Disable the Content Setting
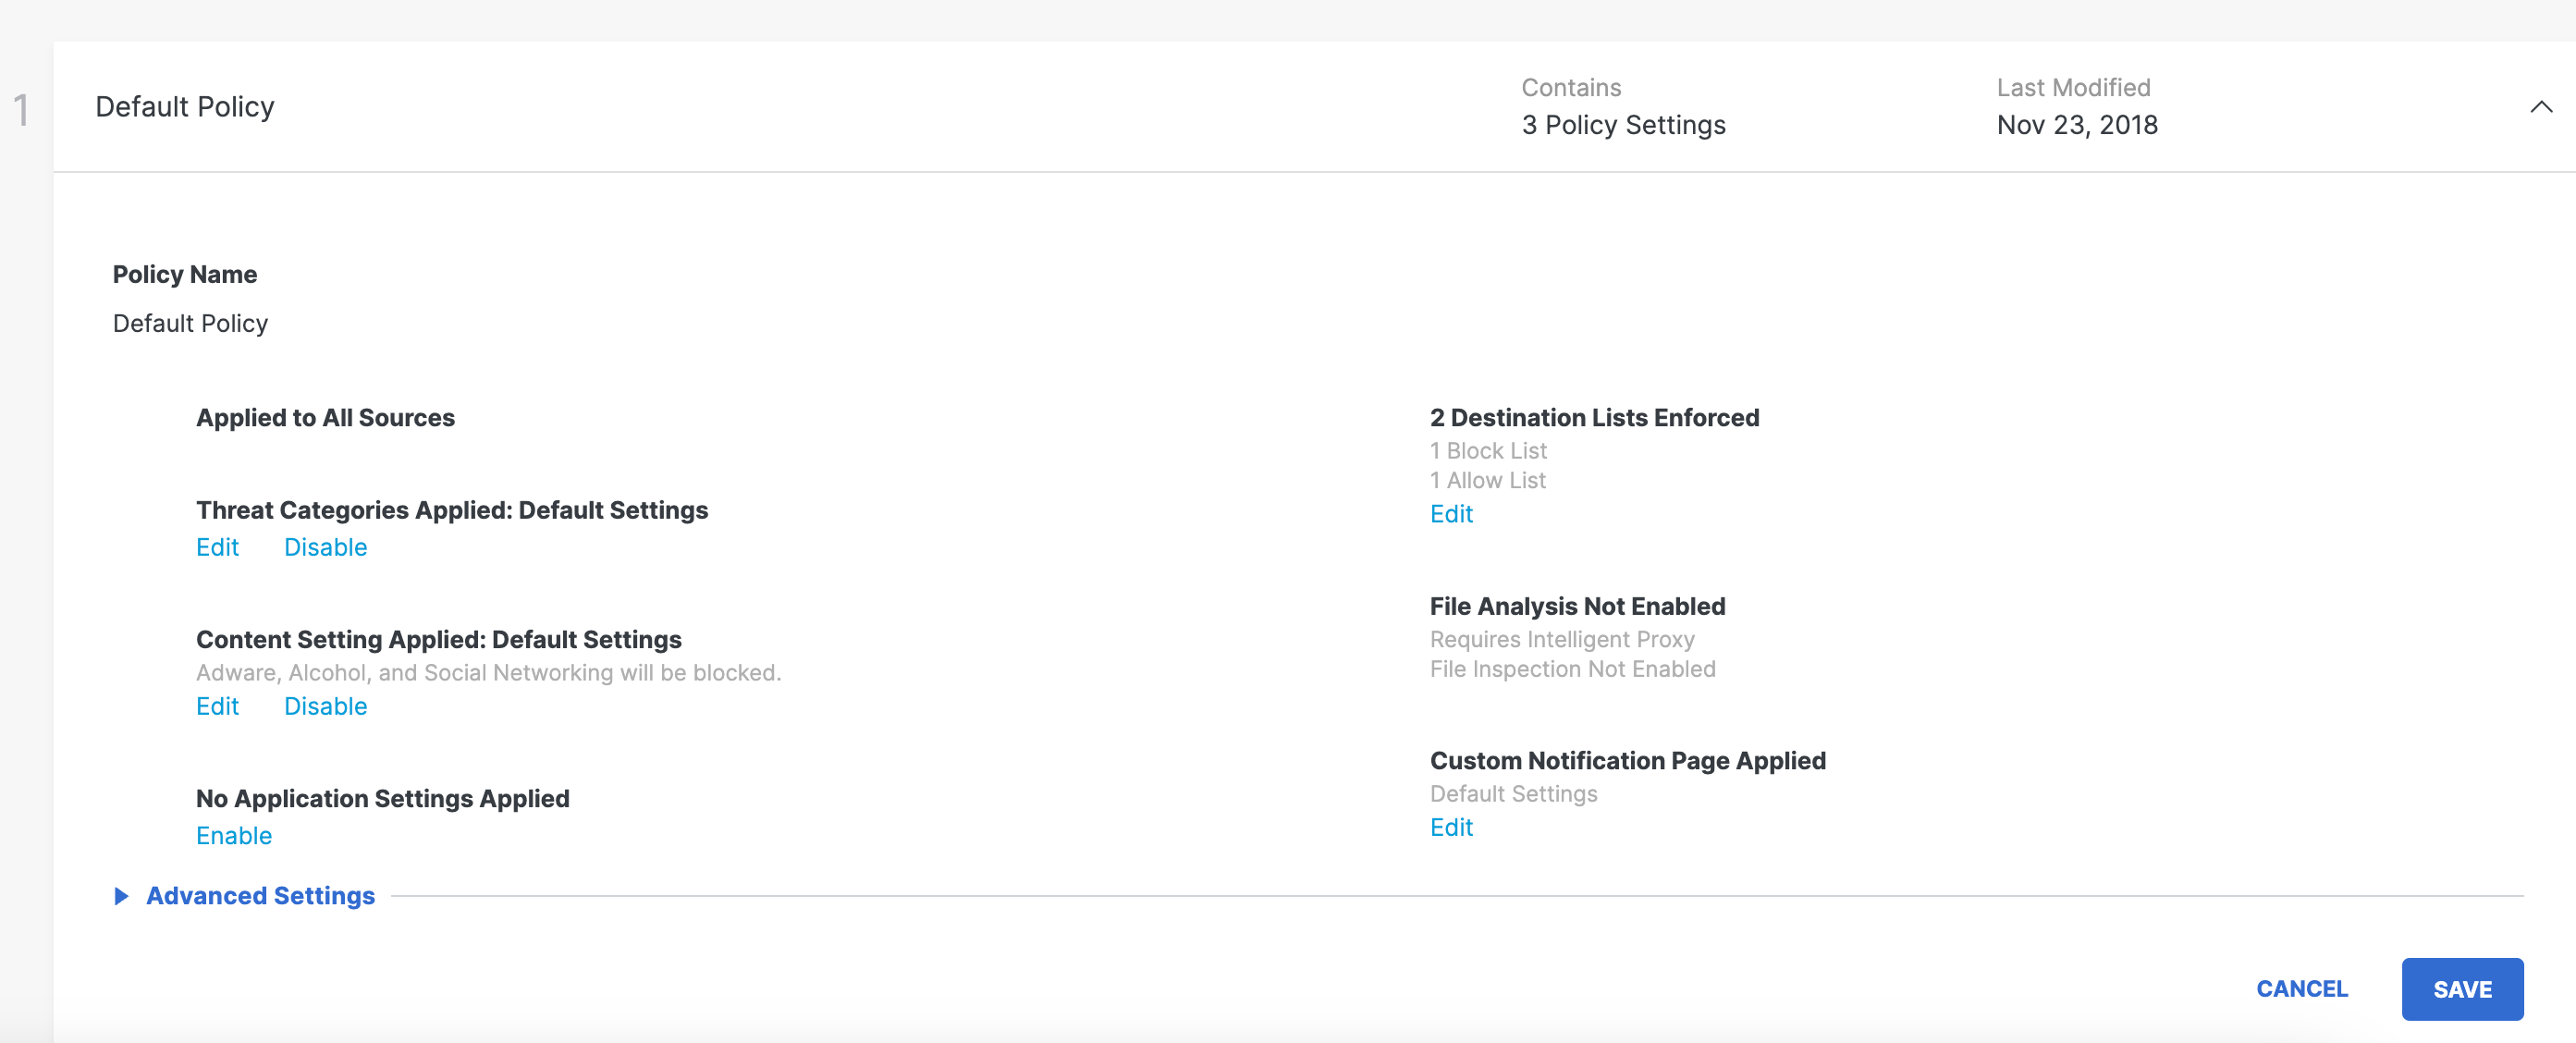The image size is (2576, 1043). tap(325, 706)
